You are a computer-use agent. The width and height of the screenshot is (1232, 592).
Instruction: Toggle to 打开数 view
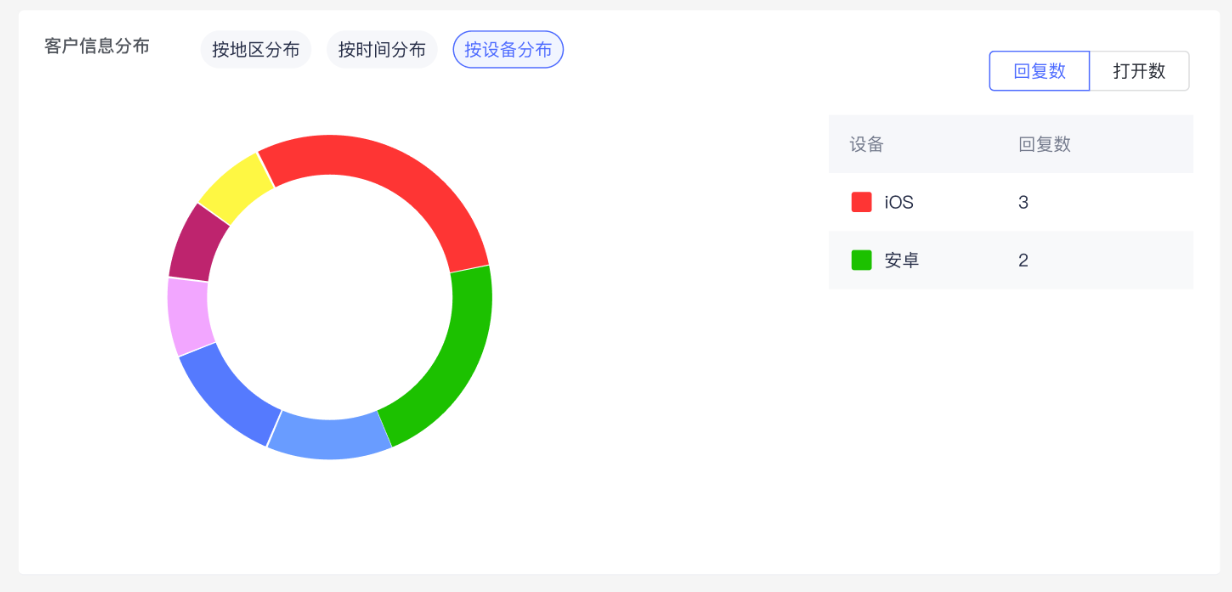tap(1139, 71)
